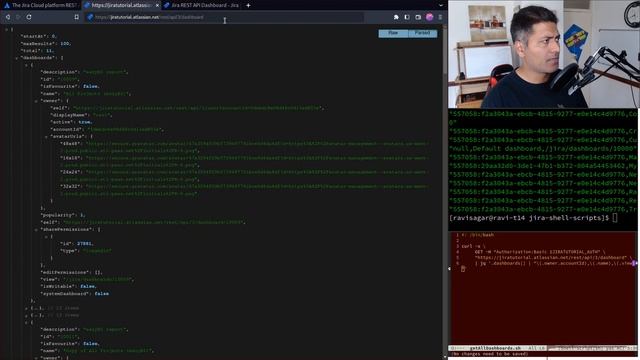Image resolution: width=640 pixels, height=360 pixels.
Task: Click the terminal prompt ravisagar@ravi-t14
Action: coord(529,218)
